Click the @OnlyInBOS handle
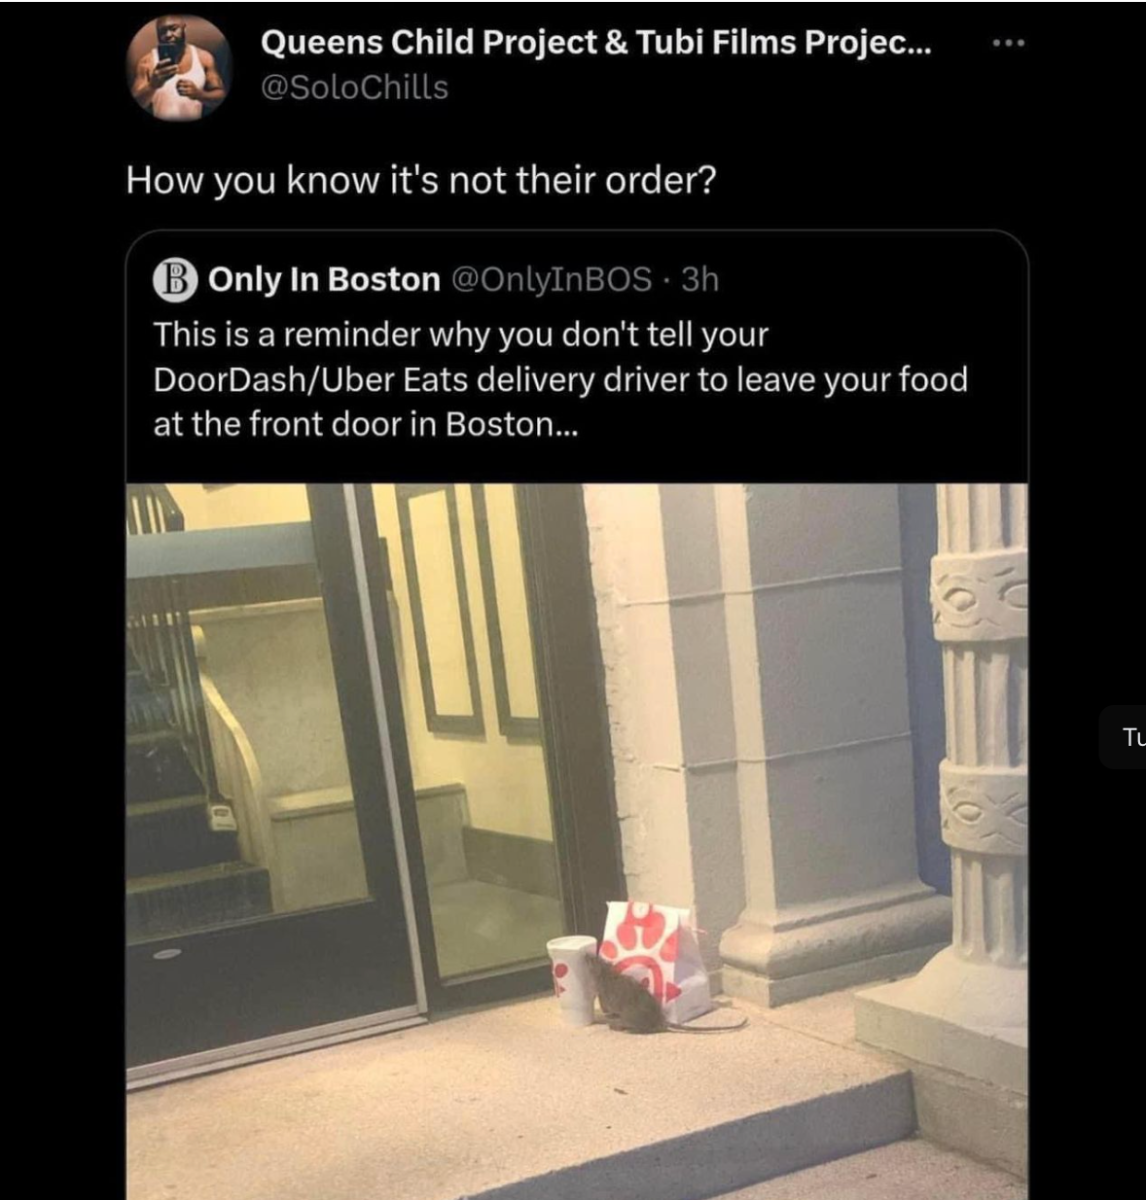 553,280
